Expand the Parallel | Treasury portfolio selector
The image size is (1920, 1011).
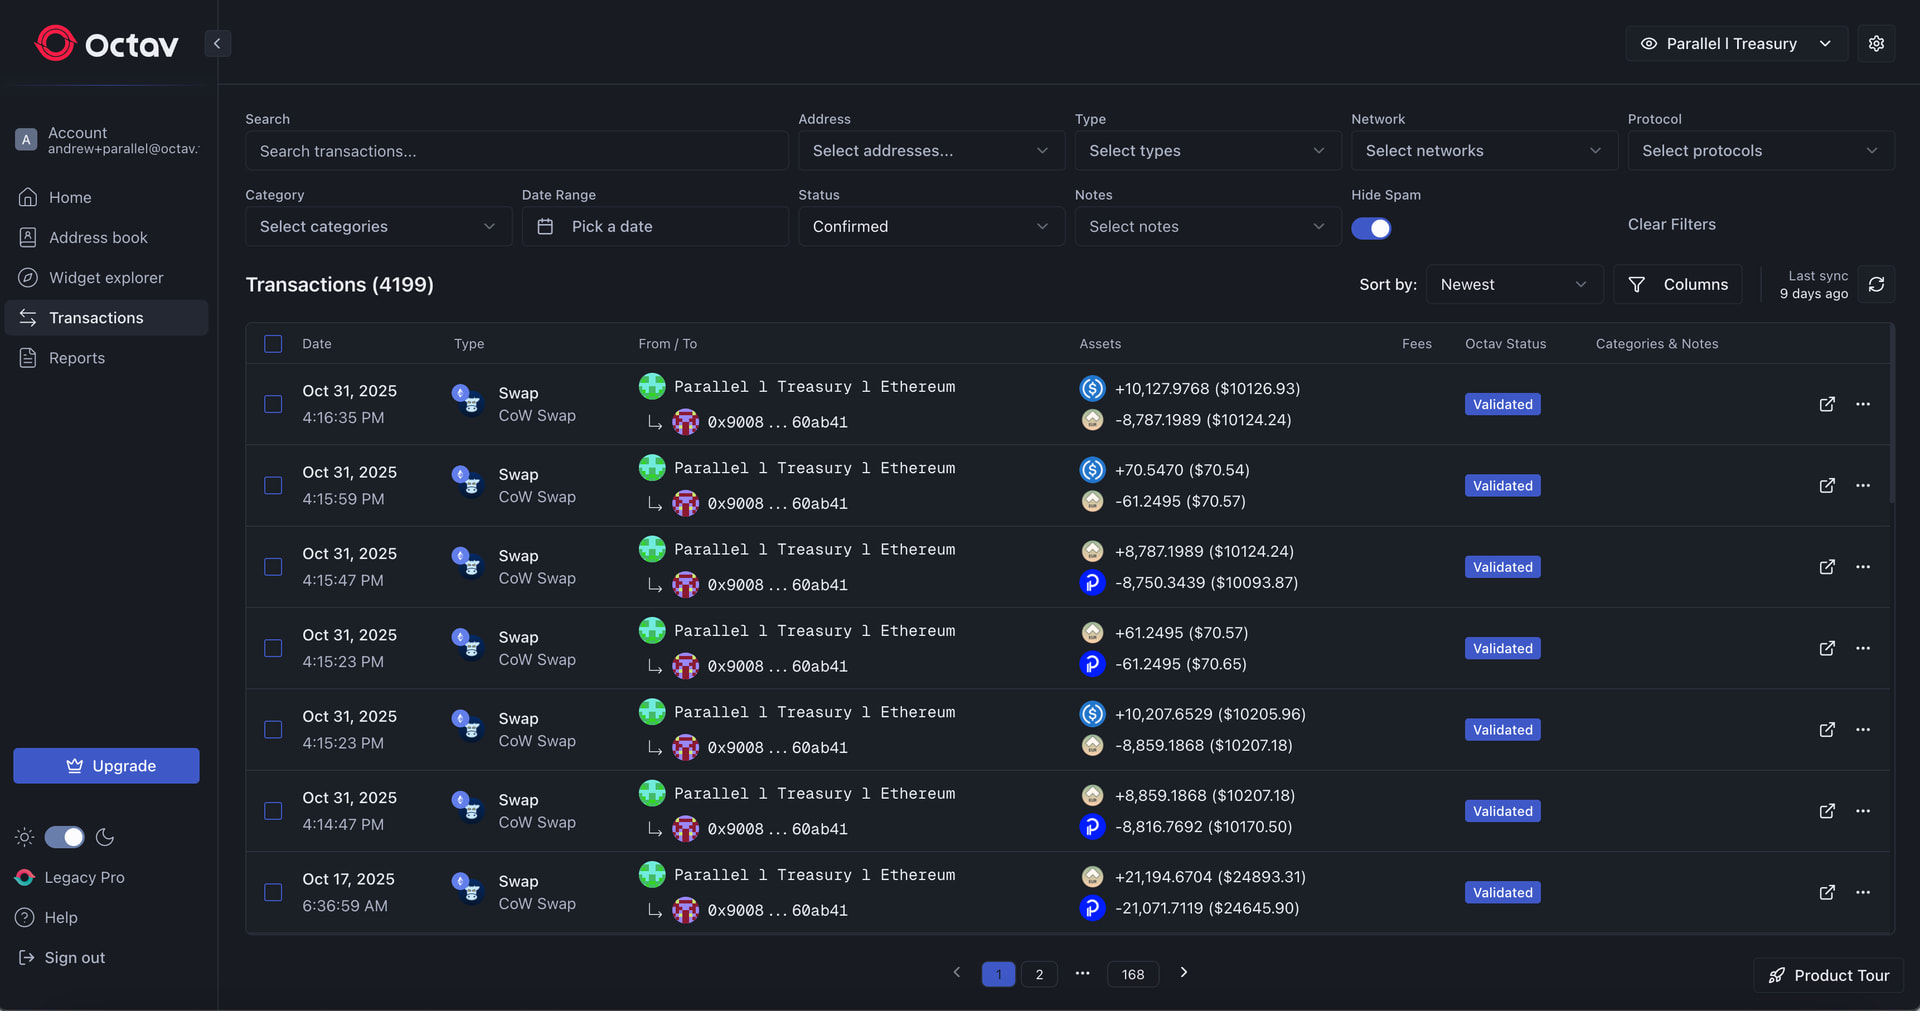[x=1736, y=44]
